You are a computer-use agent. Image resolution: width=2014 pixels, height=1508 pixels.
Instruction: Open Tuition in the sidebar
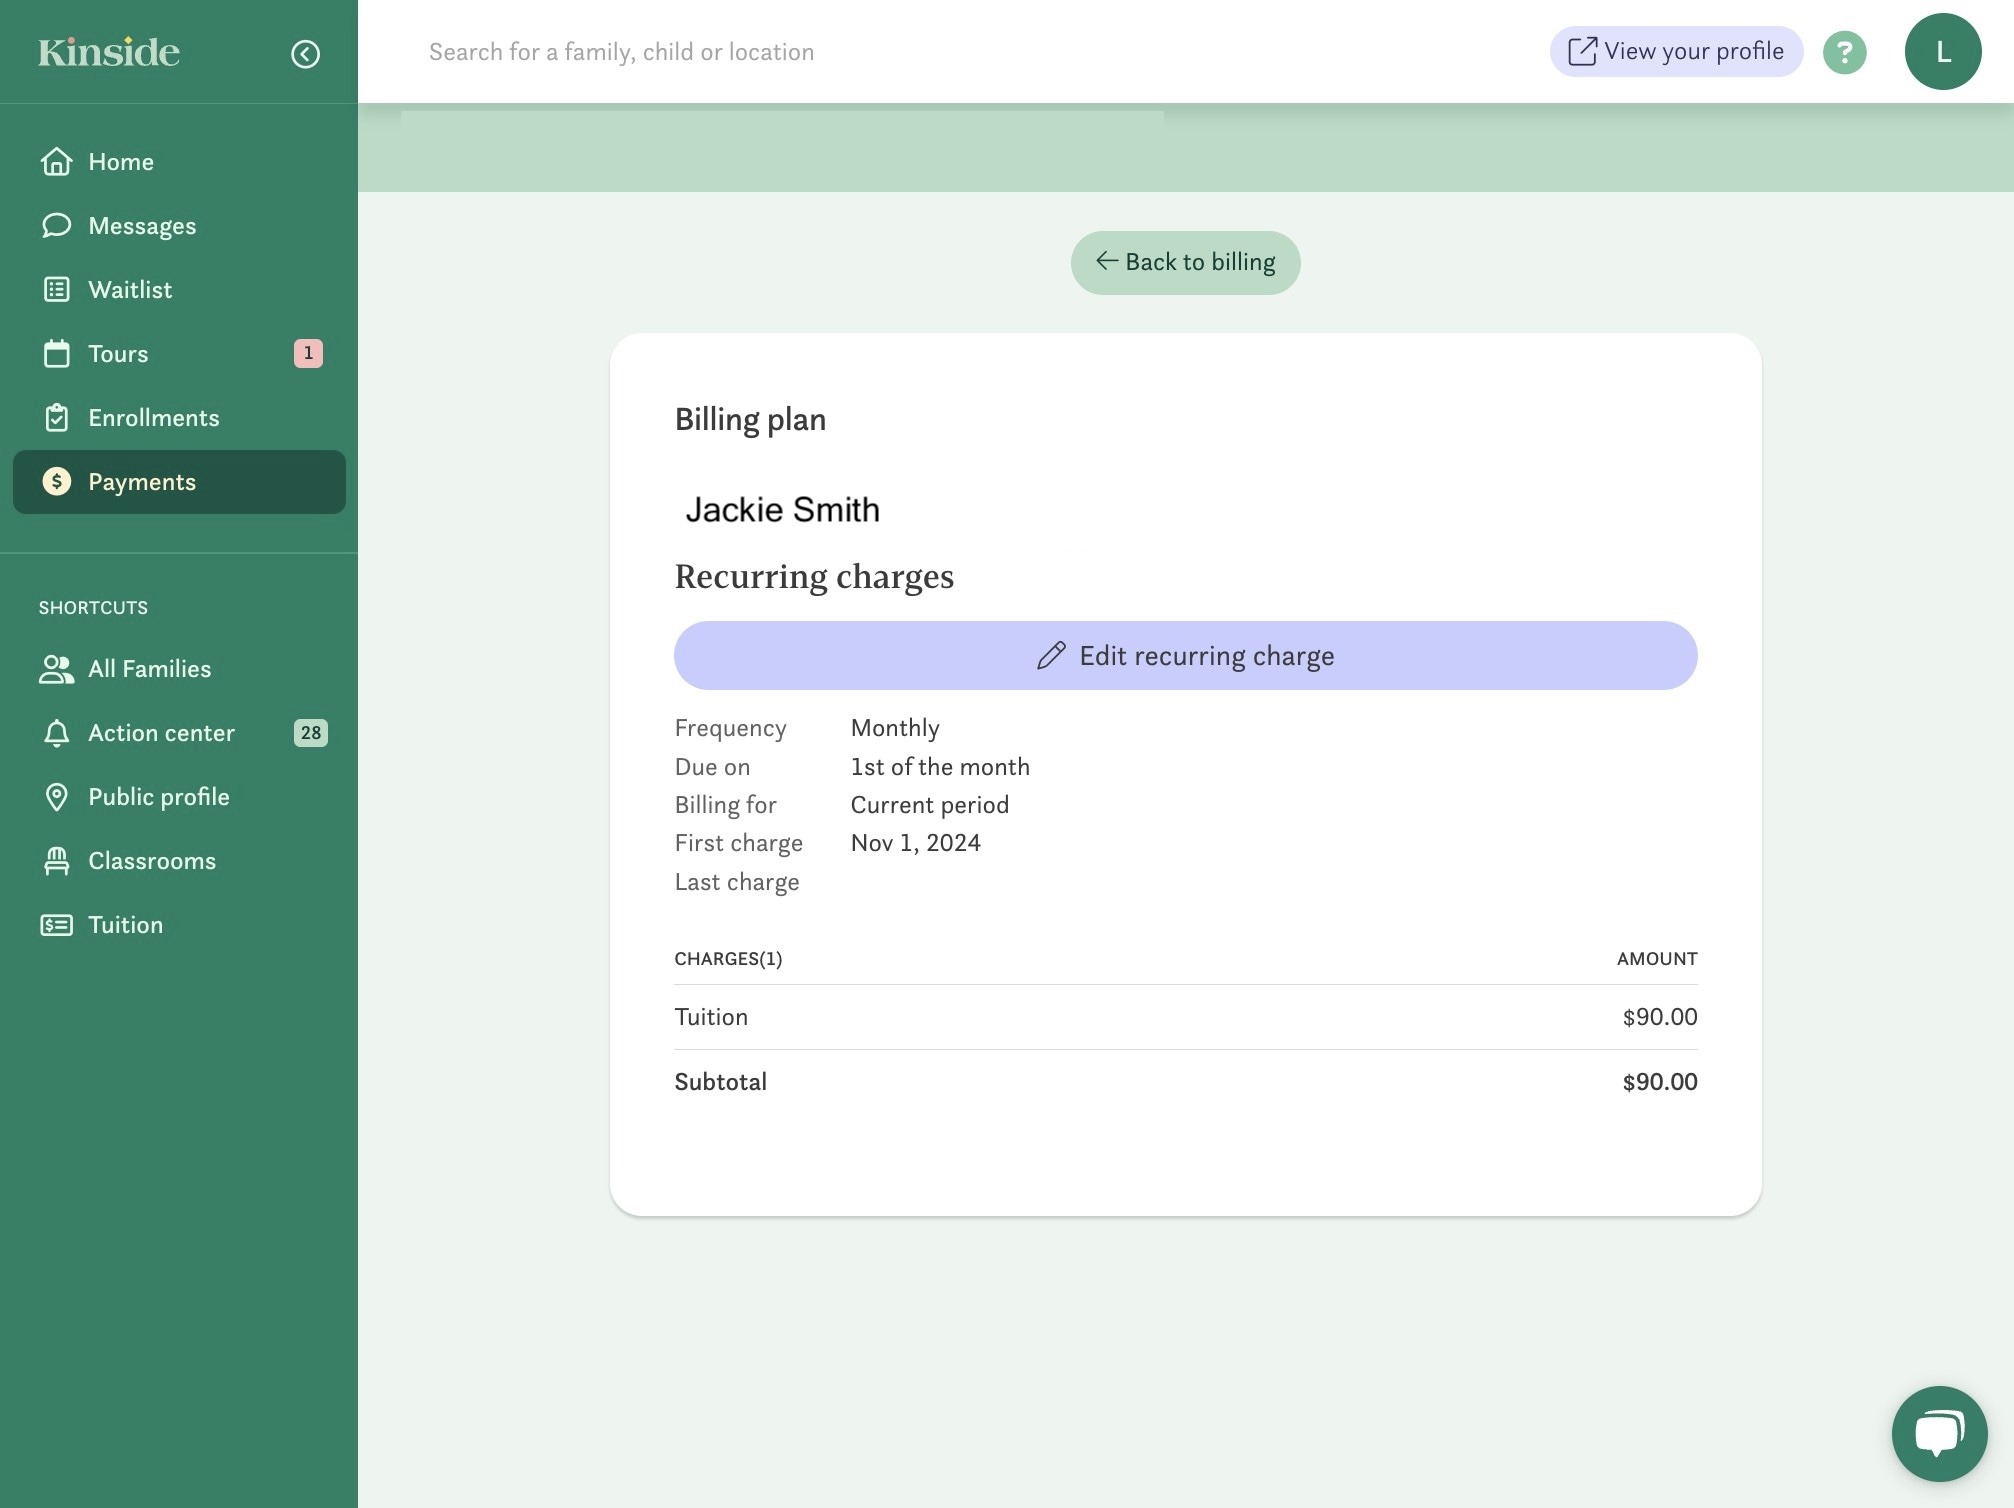pyautogui.click(x=125, y=925)
